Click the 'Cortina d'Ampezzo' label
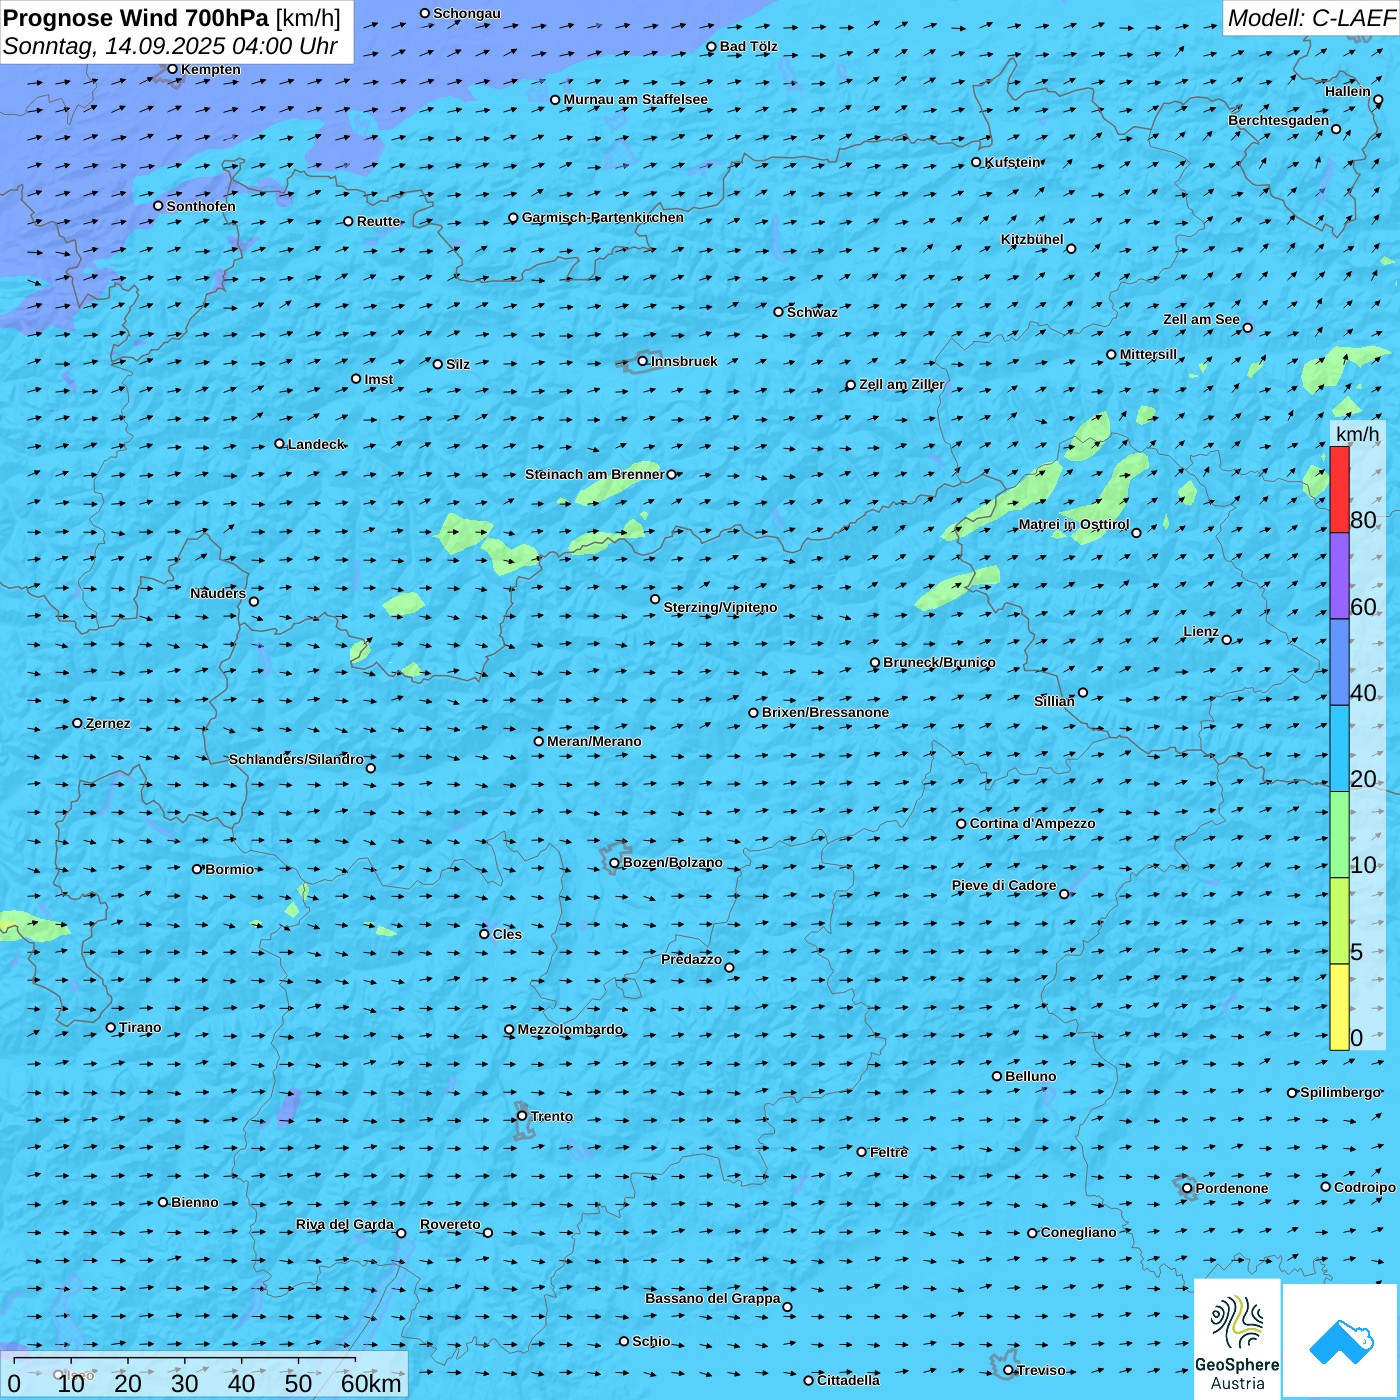This screenshot has height=1400, width=1400. (x=1032, y=823)
